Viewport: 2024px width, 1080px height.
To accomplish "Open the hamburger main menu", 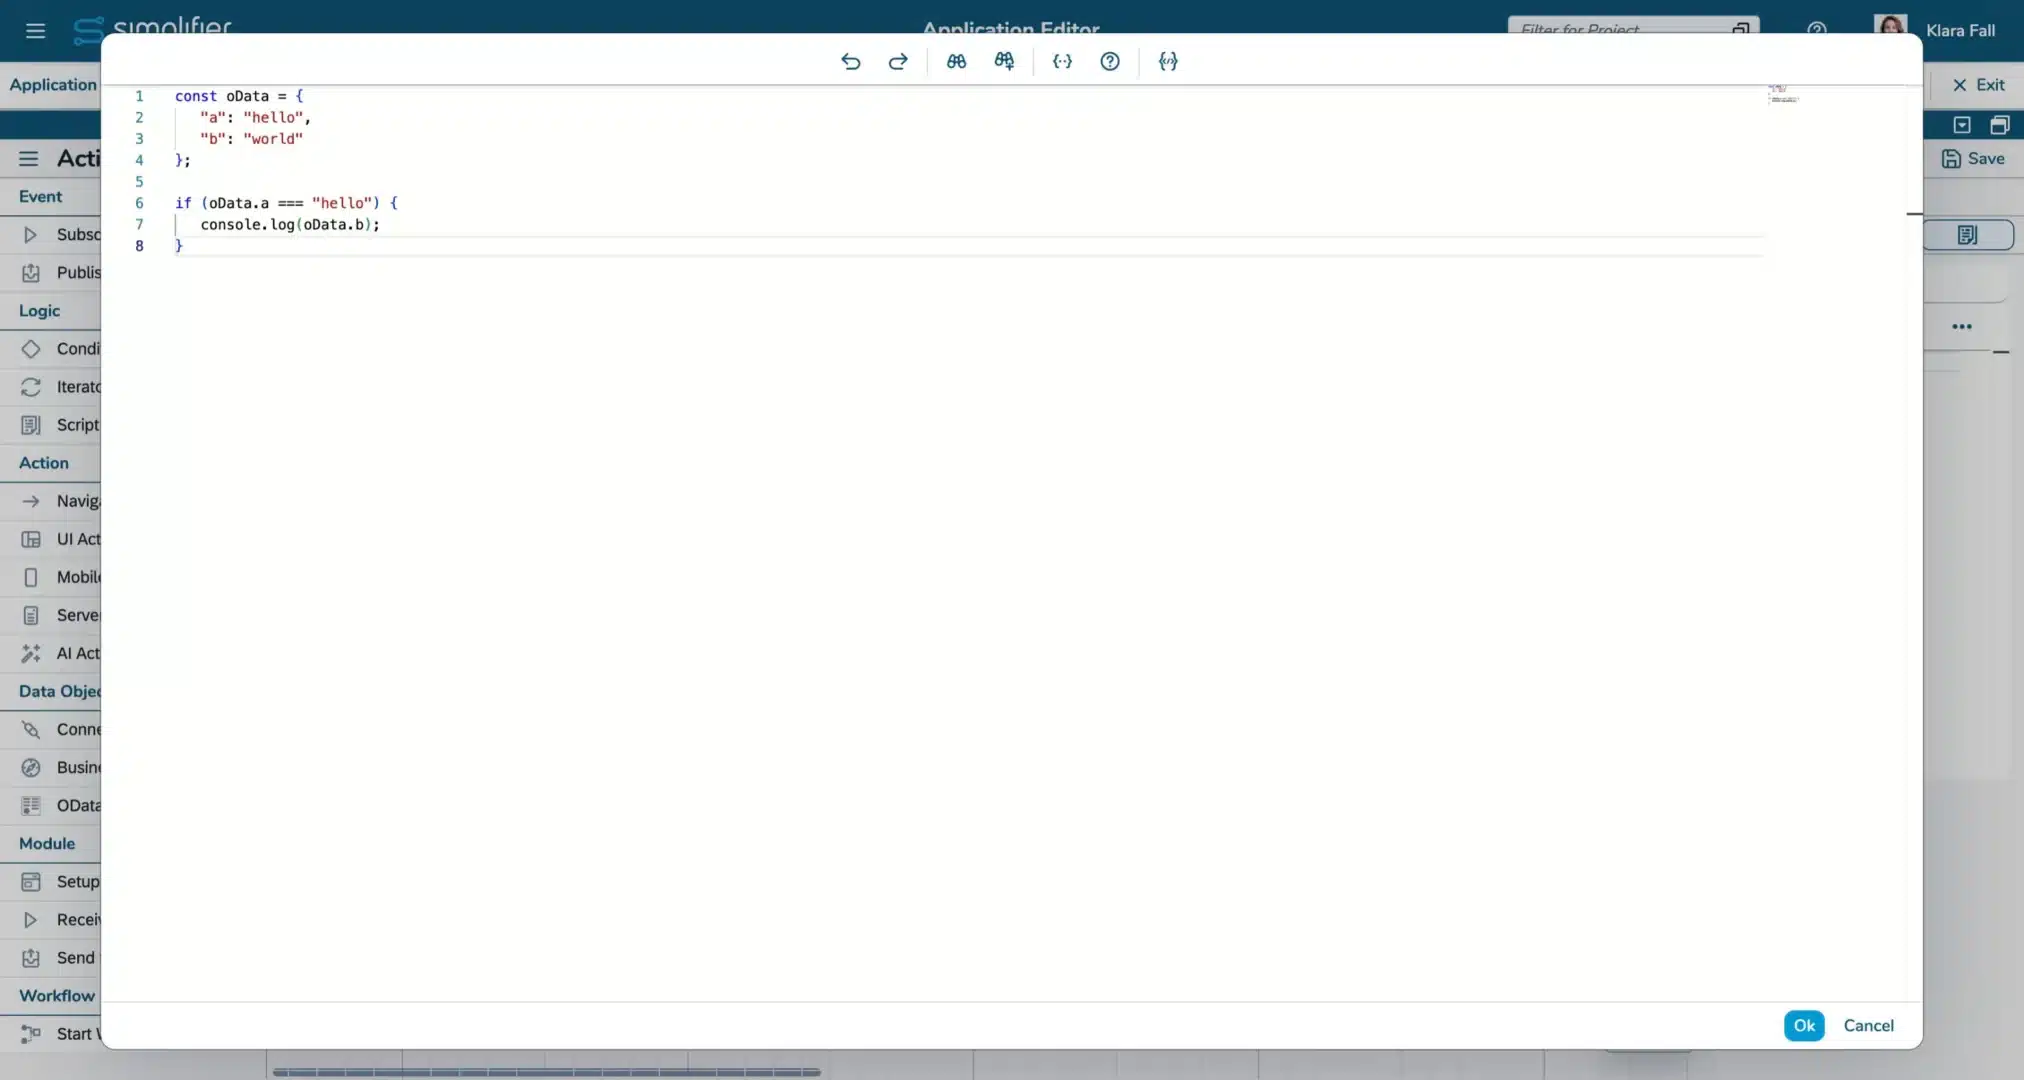I will tap(35, 30).
